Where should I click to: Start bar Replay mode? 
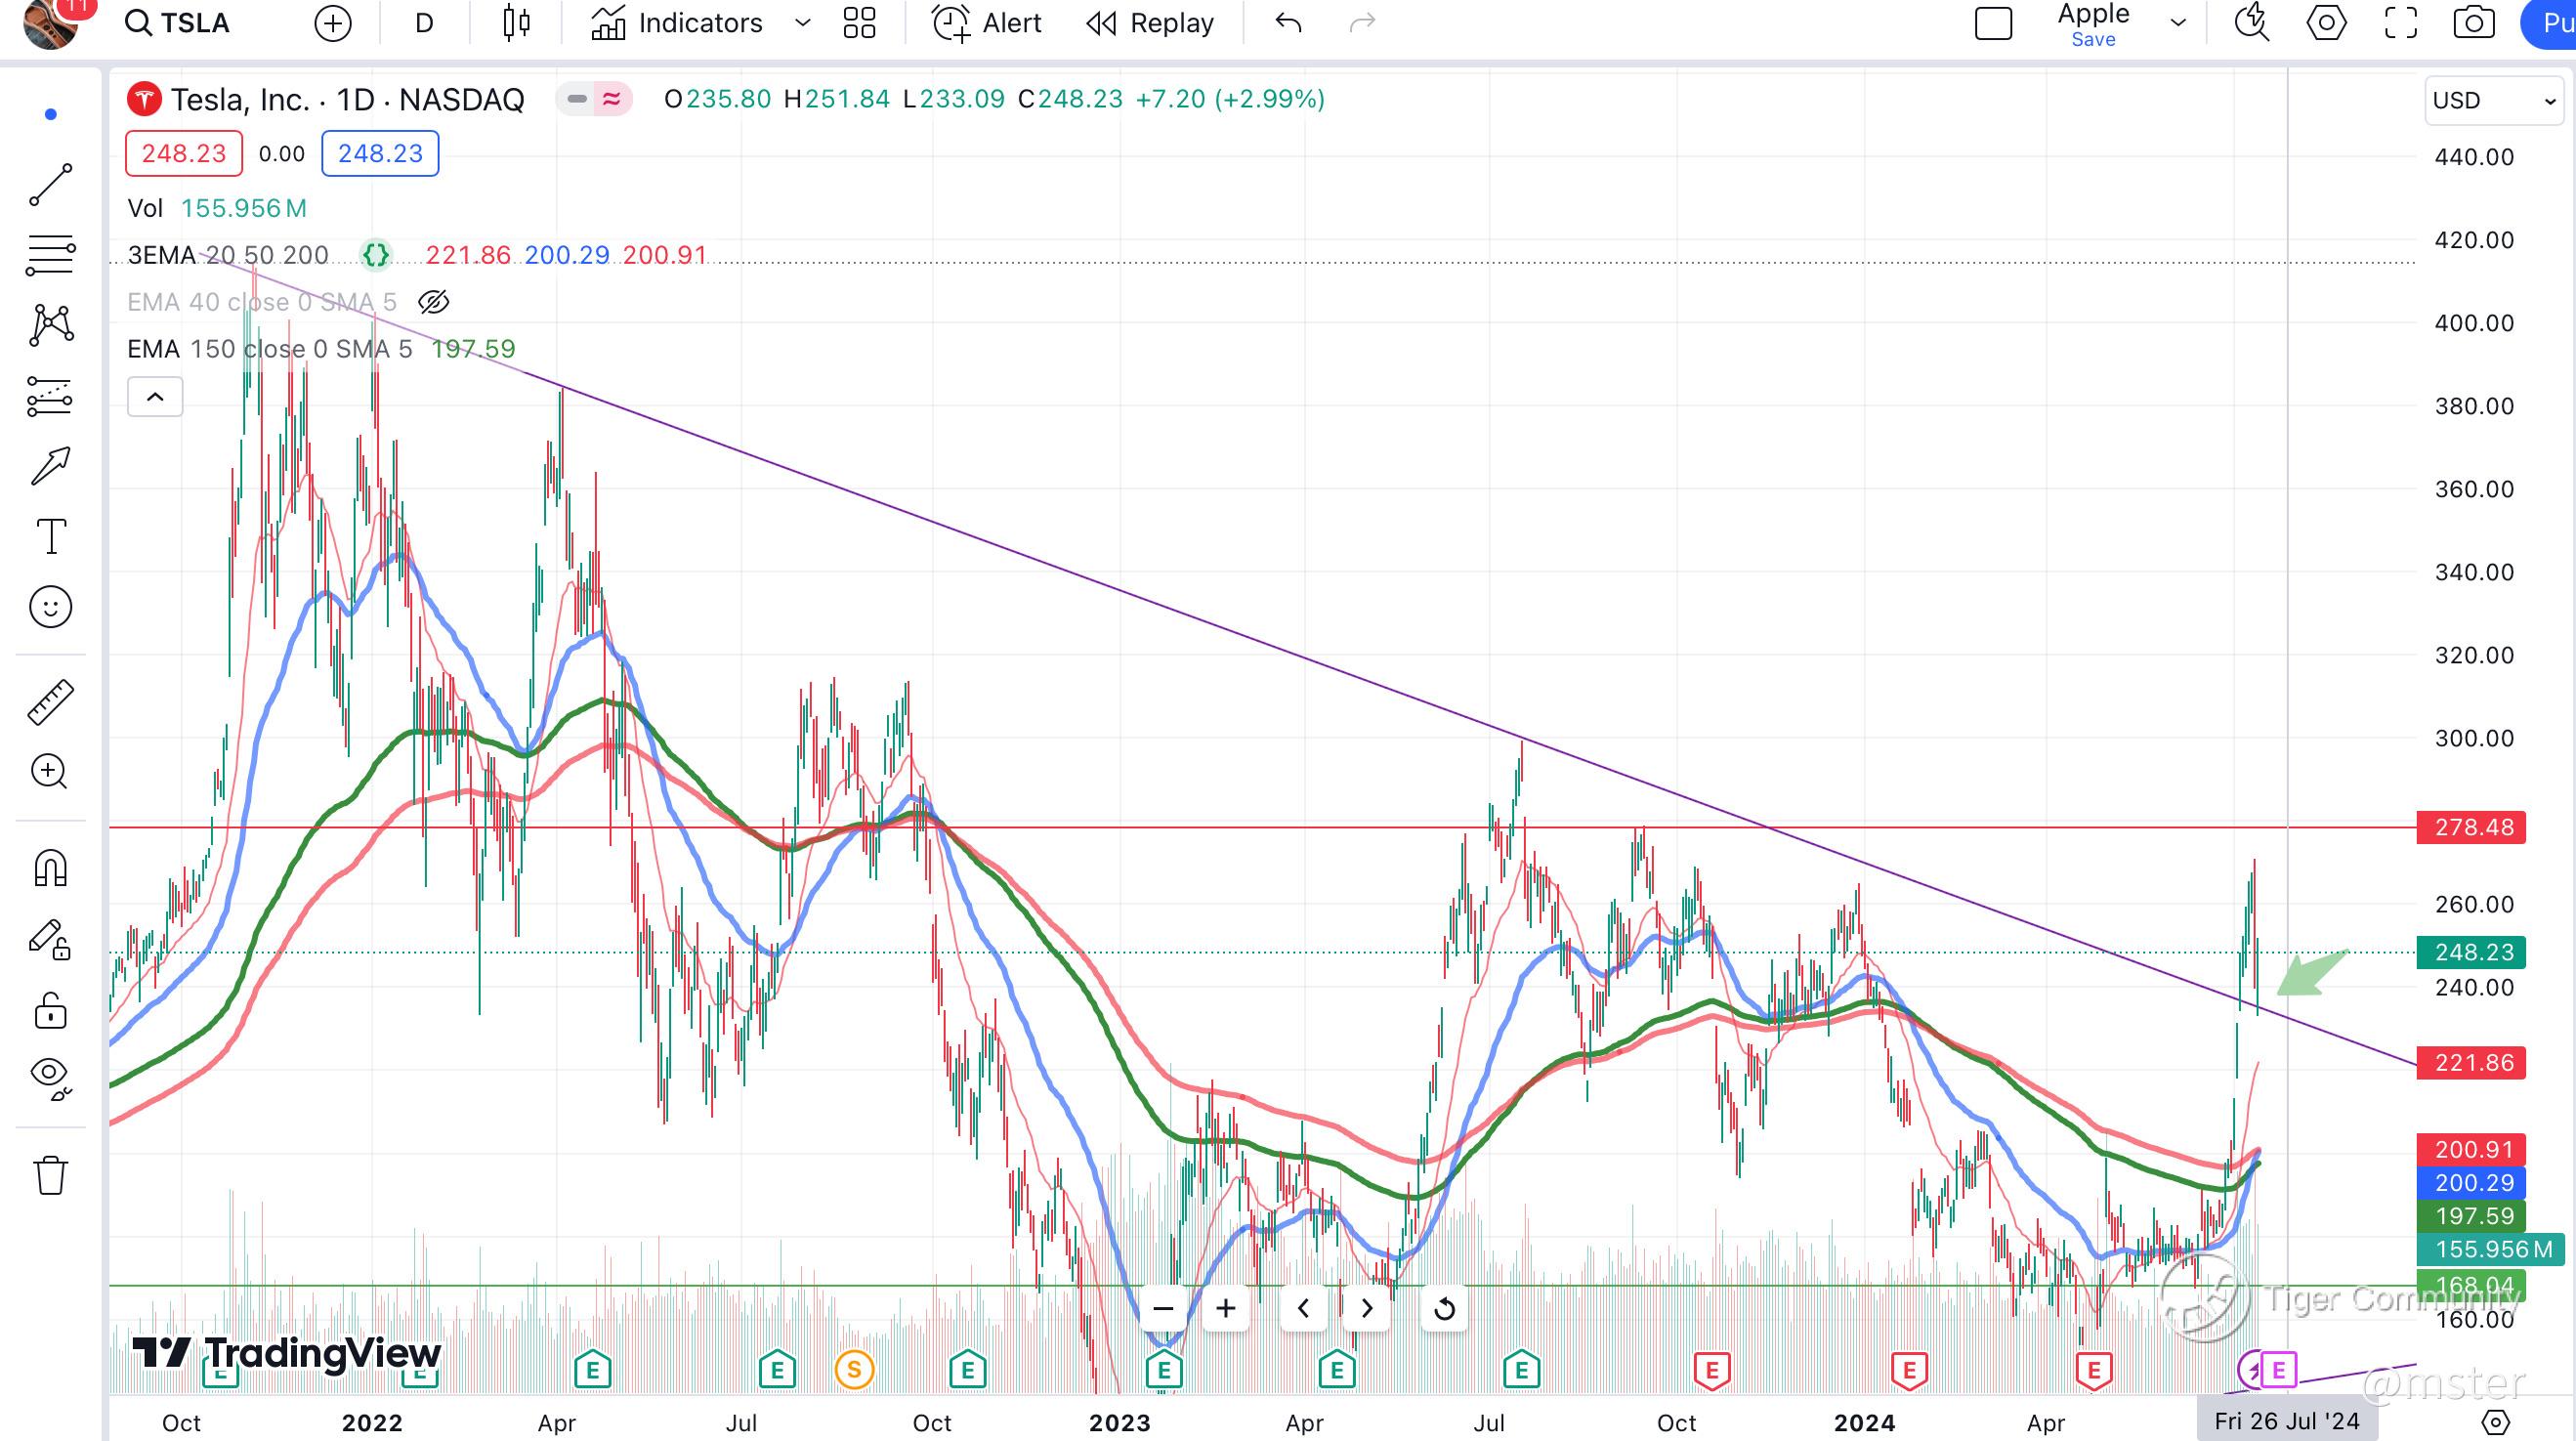1150,23
